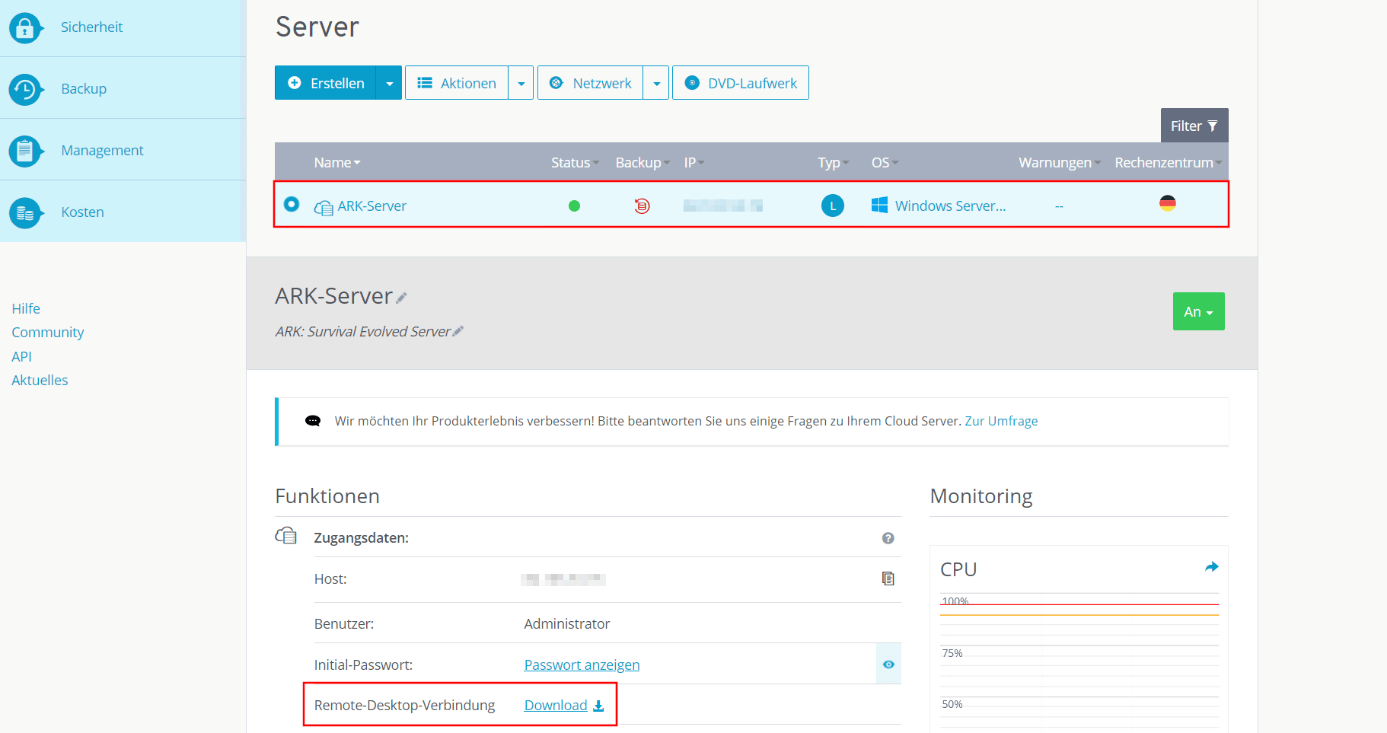Open the Zur Umfrage survey link
Viewport: 1387px width, 733px height.
1001,421
